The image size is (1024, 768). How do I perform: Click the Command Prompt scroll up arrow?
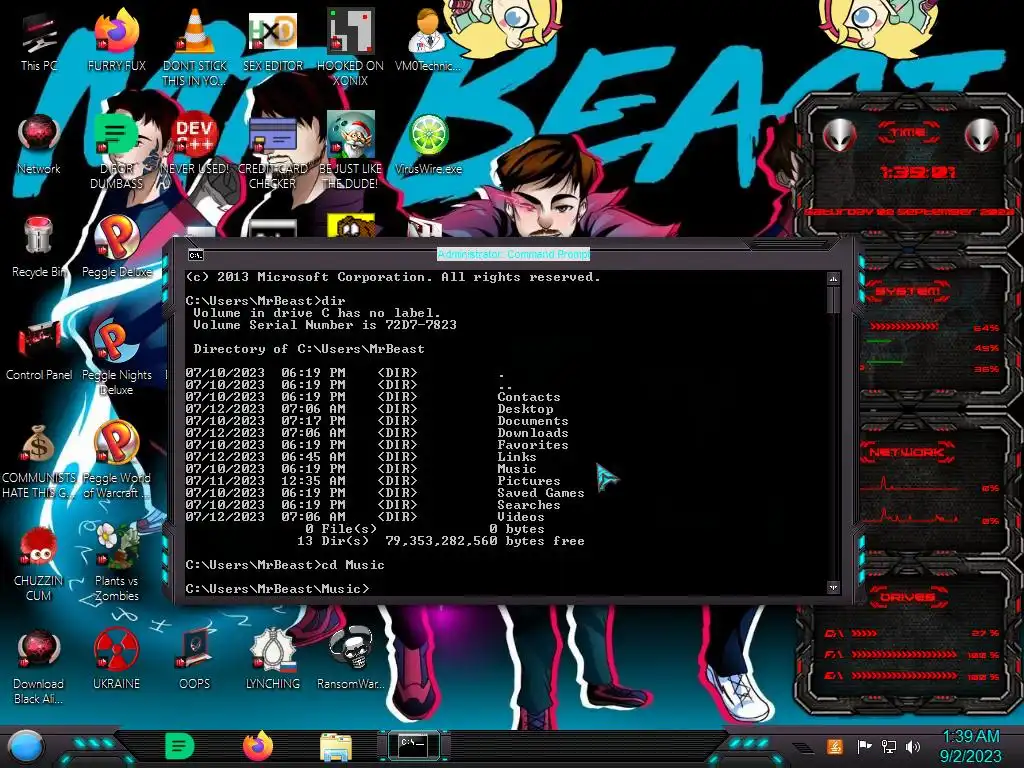click(833, 279)
